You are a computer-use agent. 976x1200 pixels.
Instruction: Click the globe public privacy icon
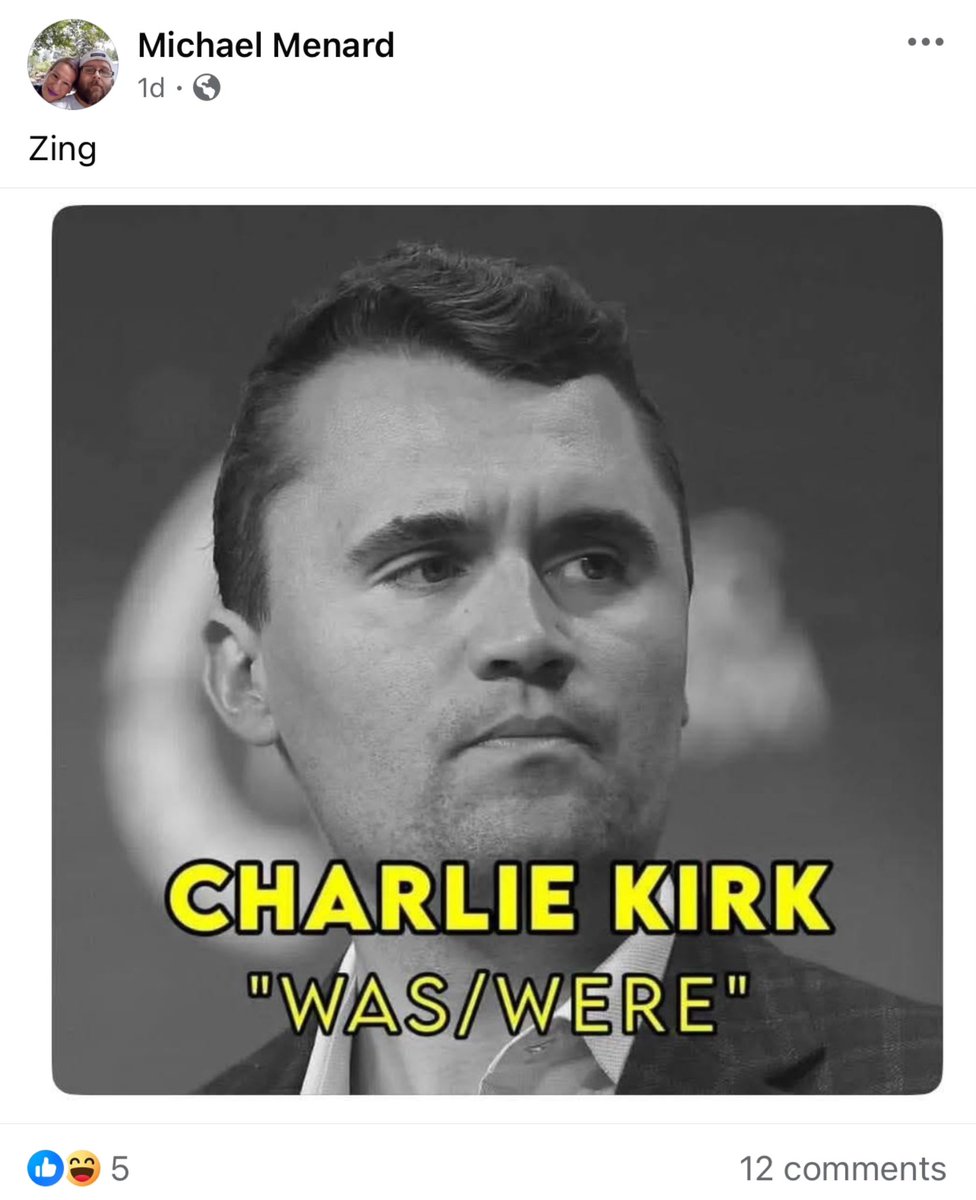[x=207, y=88]
